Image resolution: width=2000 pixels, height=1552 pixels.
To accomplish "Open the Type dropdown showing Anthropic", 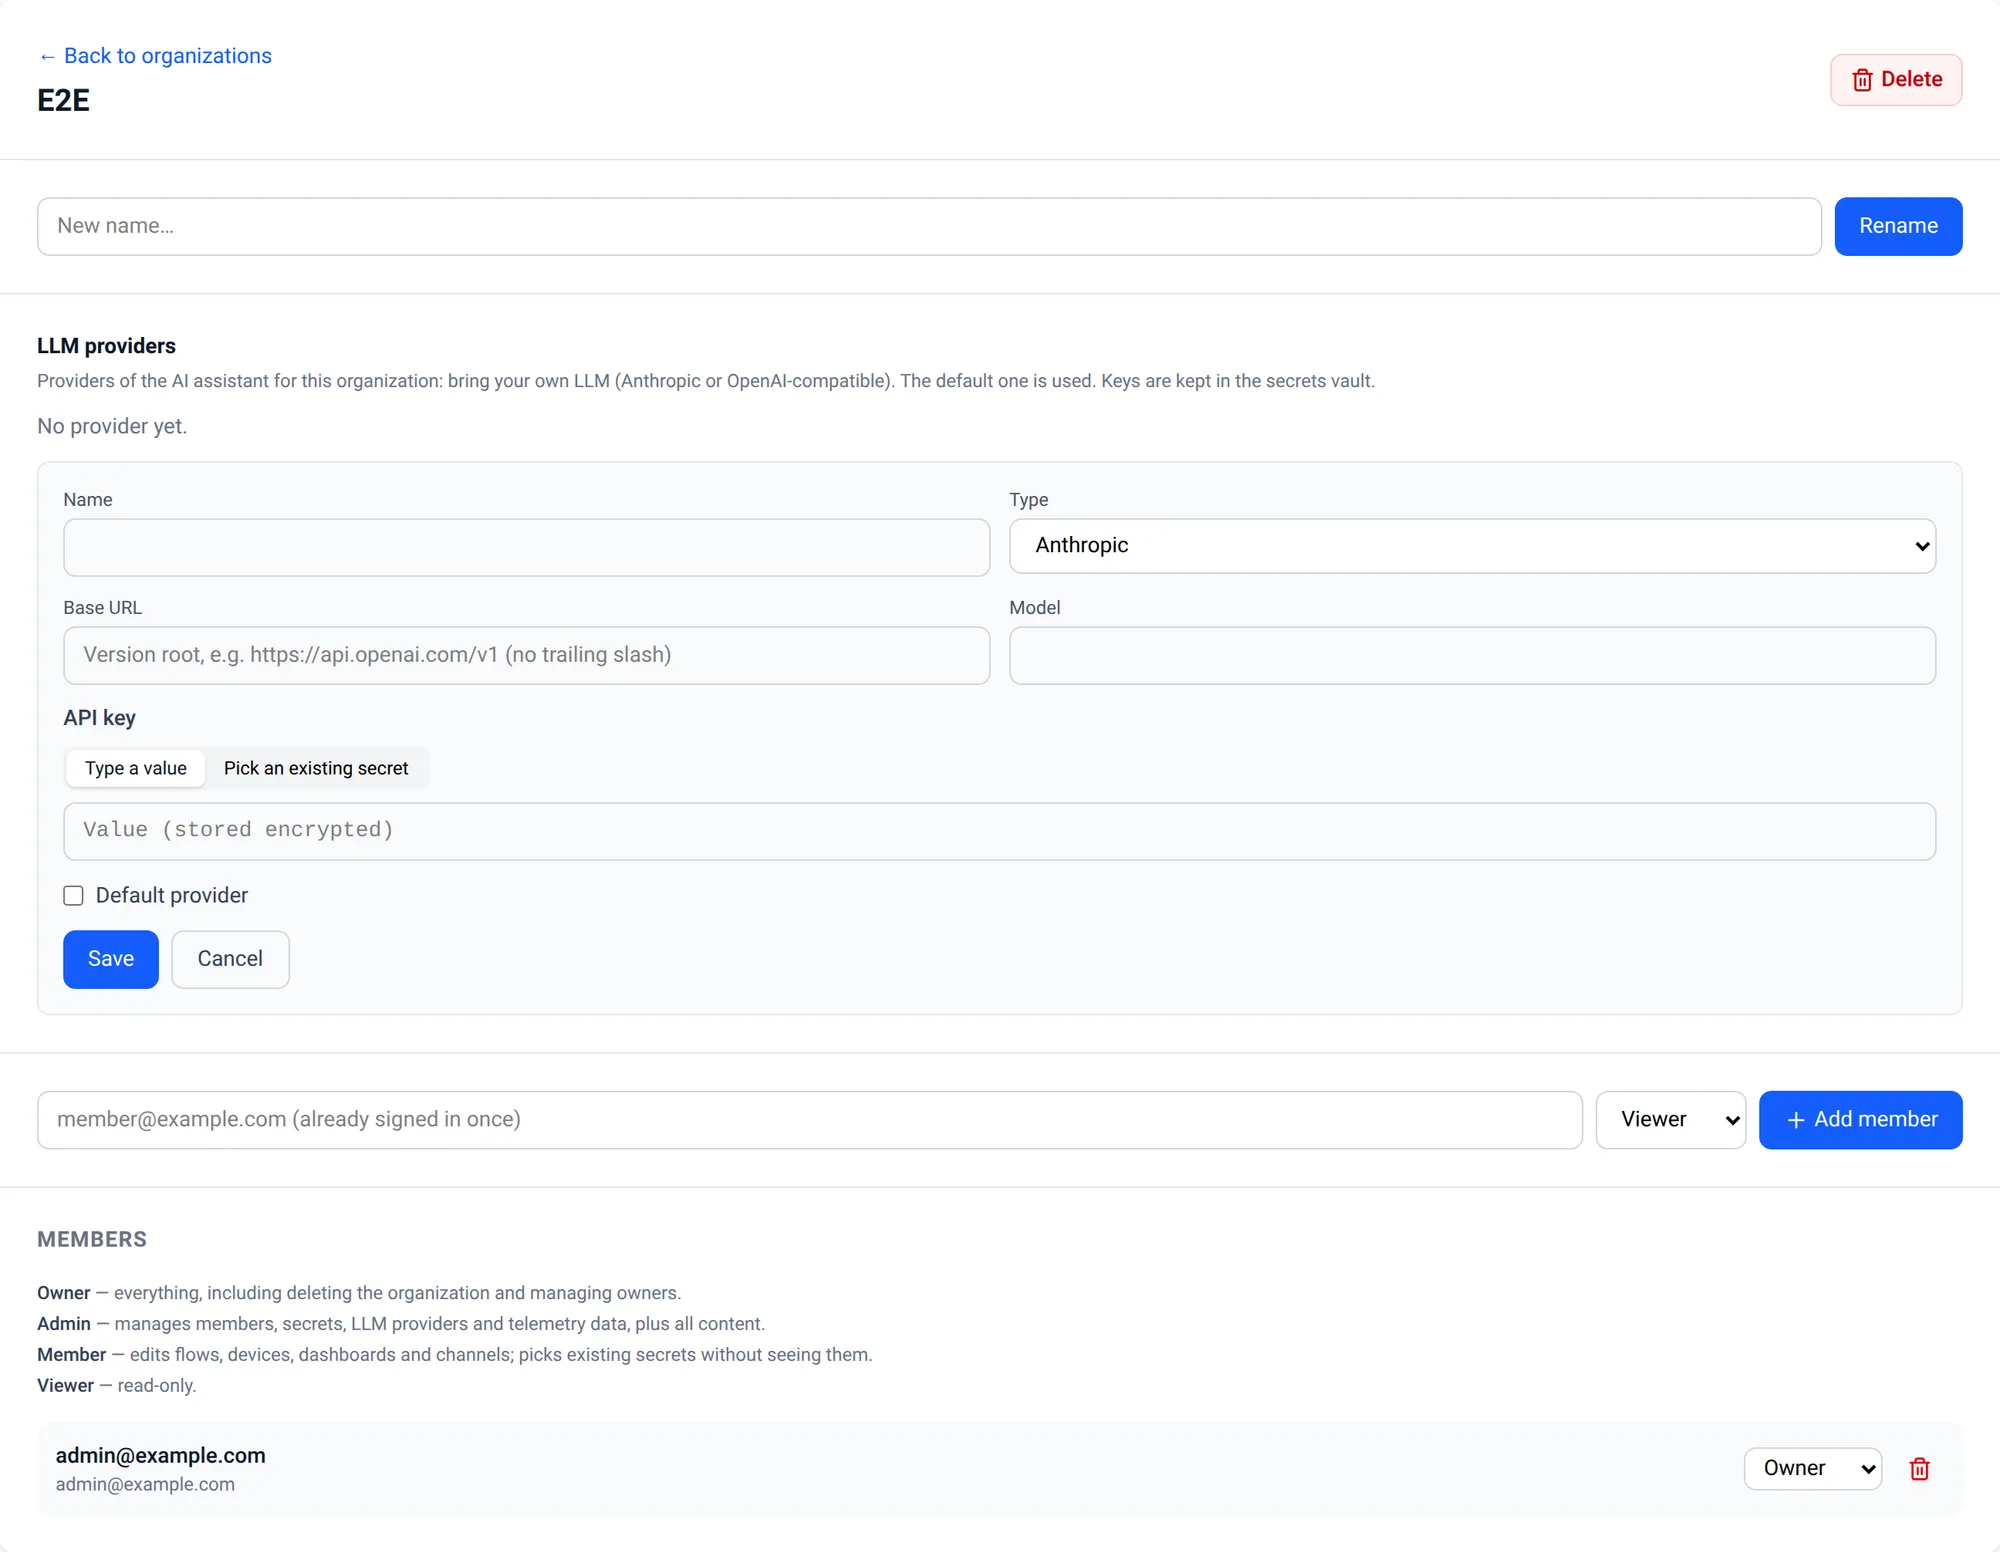I will [x=1472, y=546].
